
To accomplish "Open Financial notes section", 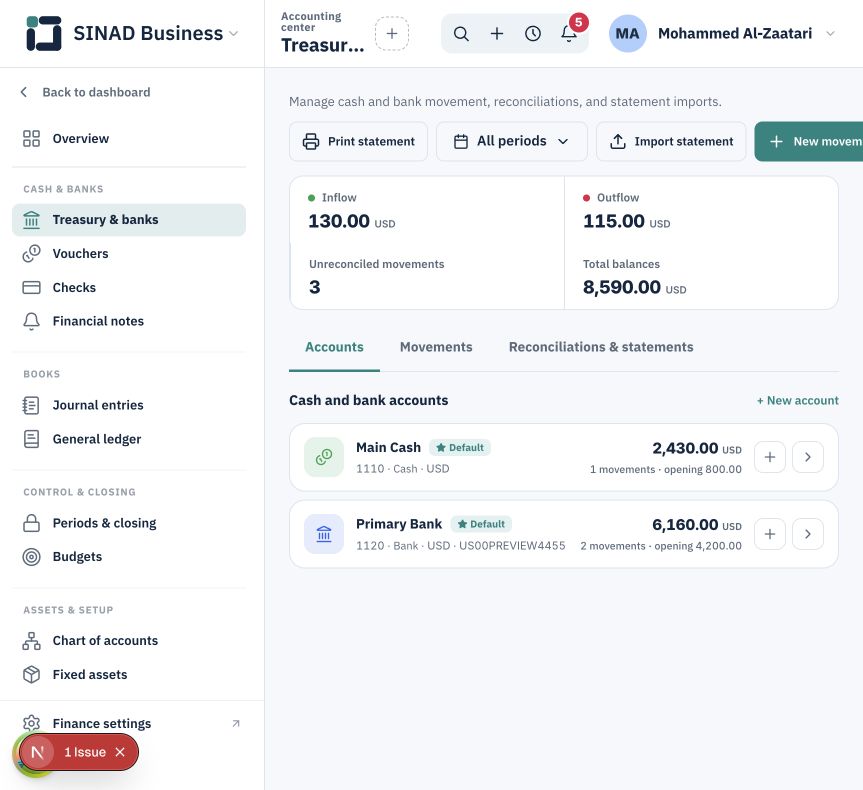I will tap(129, 321).
